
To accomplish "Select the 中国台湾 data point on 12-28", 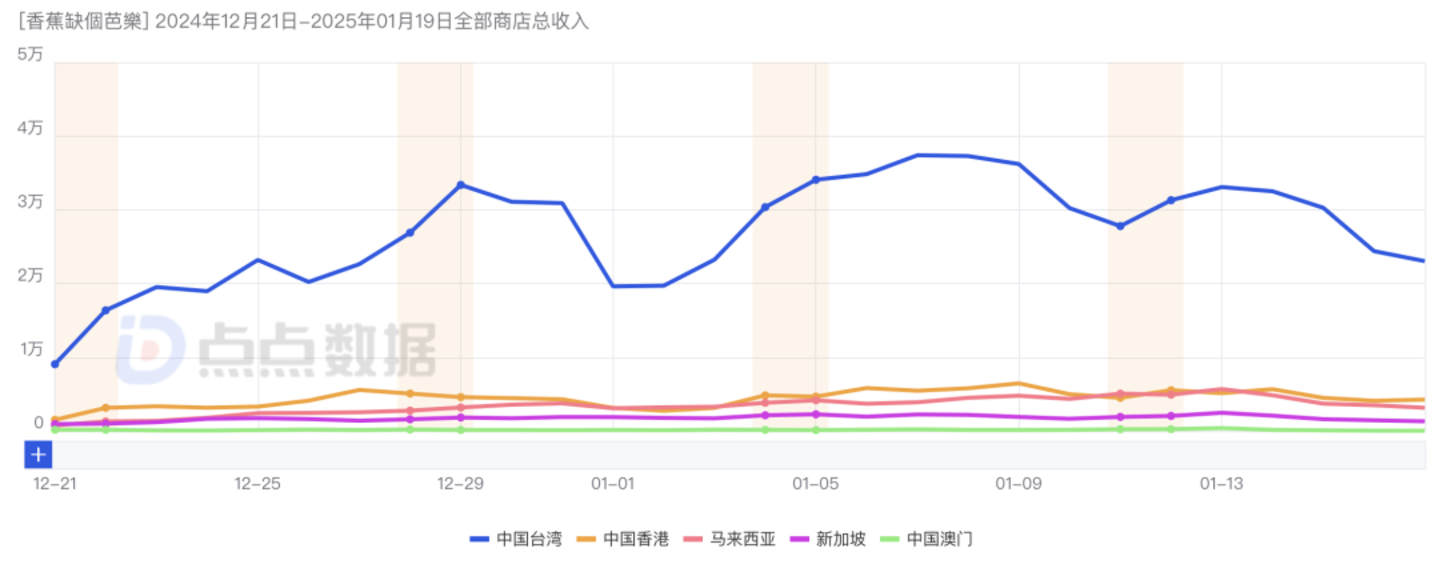I will pyautogui.click(x=410, y=233).
